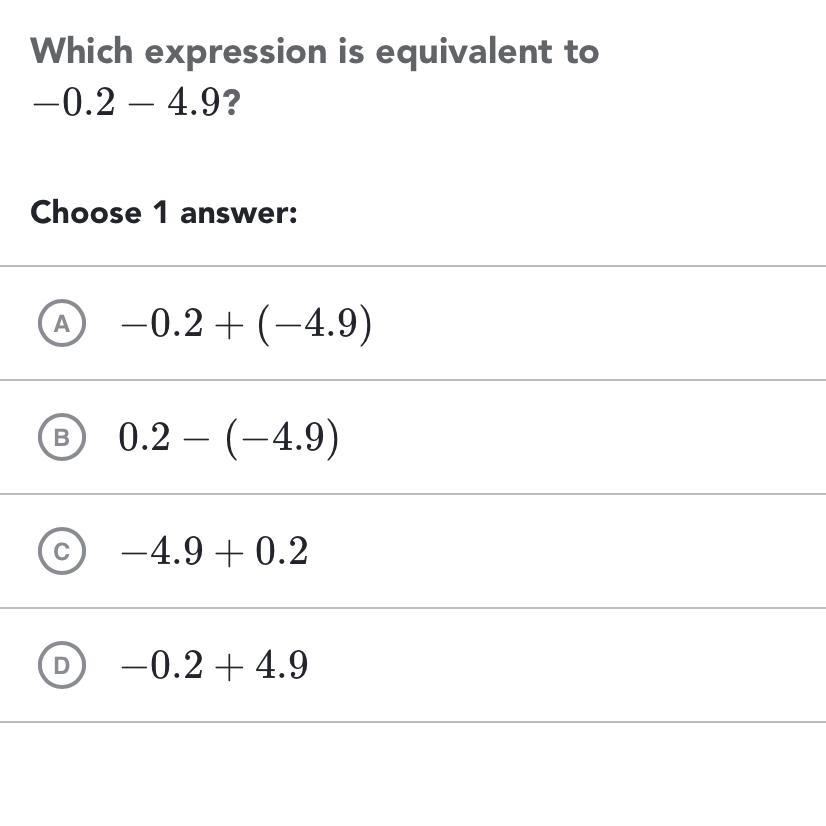Click the leading 0.2 in option B
826x826 pixels.
tap(144, 438)
